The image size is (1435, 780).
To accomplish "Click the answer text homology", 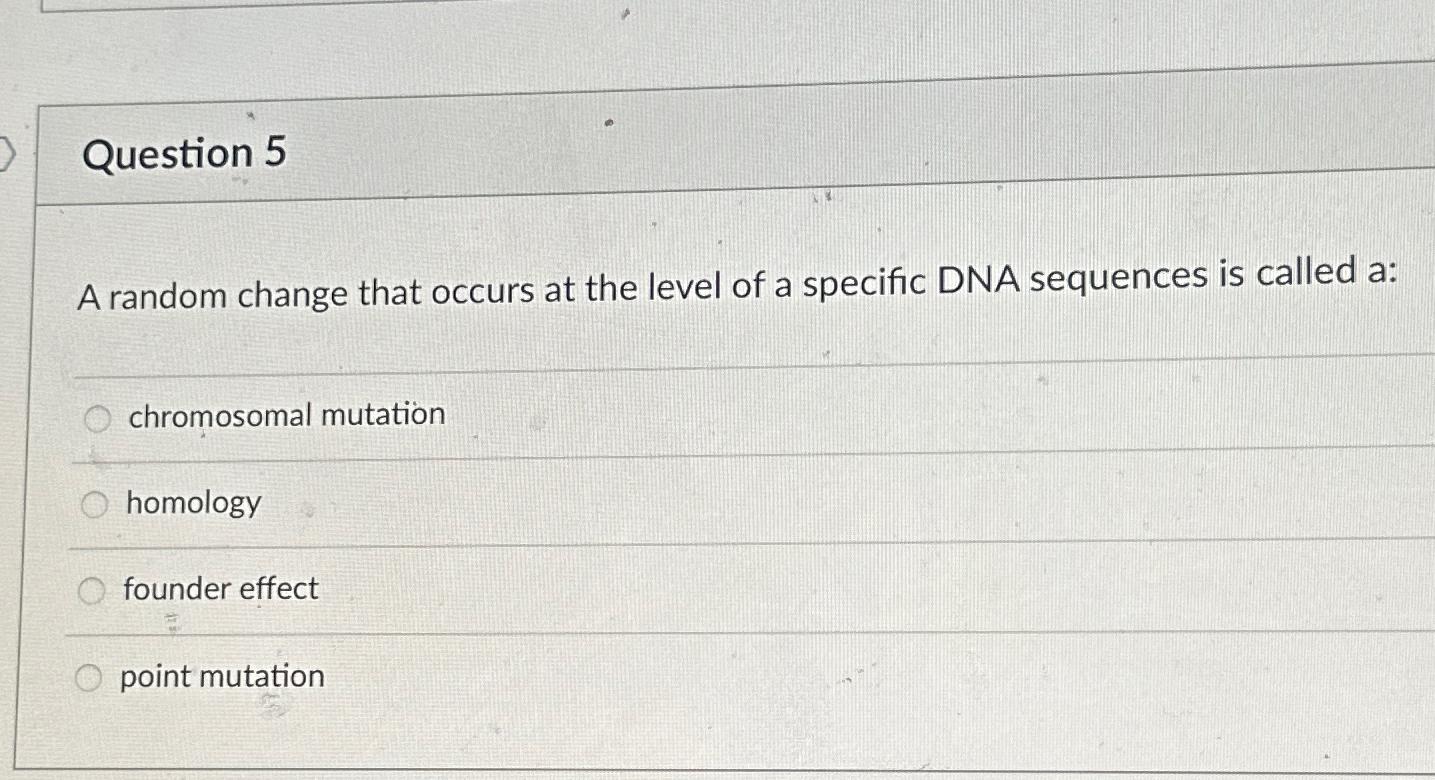I will [192, 504].
